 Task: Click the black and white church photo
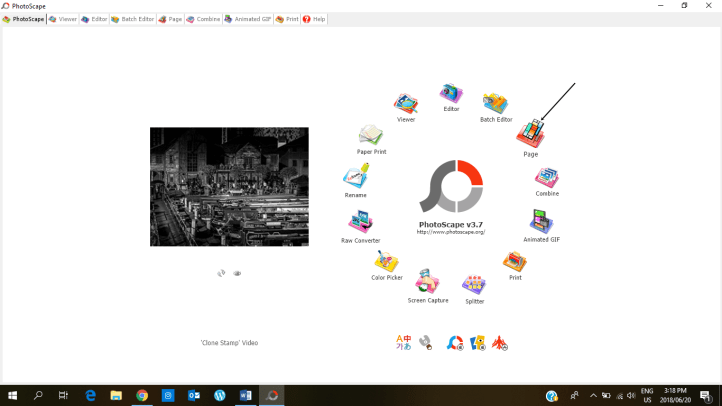pyautogui.click(x=229, y=187)
